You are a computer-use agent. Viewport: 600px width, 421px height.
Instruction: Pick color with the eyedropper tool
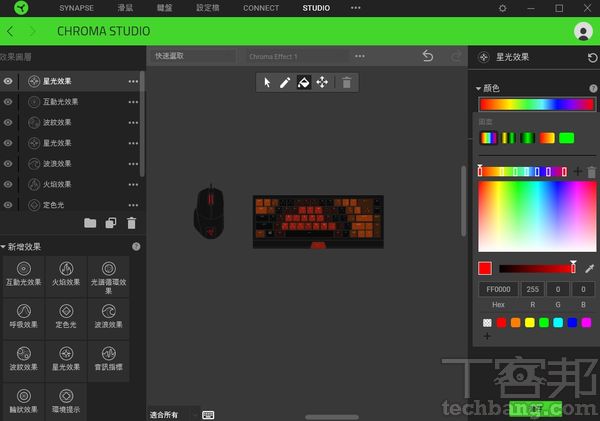(590, 268)
